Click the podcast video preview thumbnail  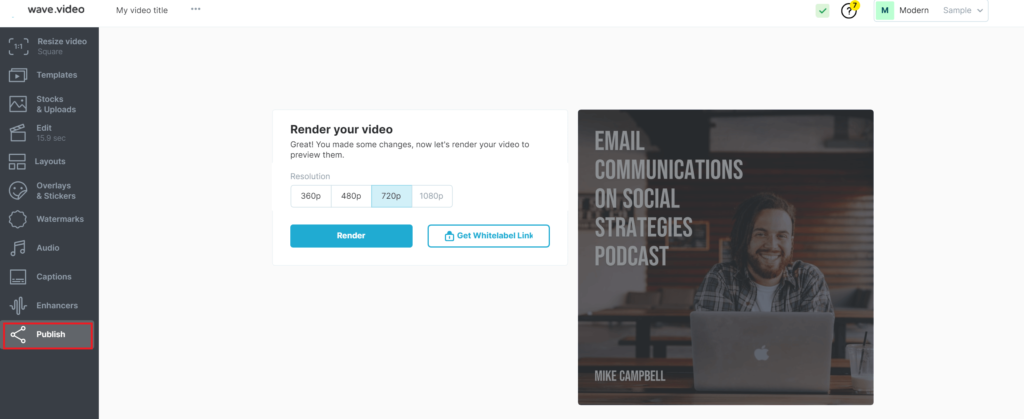tap(726, 257)
